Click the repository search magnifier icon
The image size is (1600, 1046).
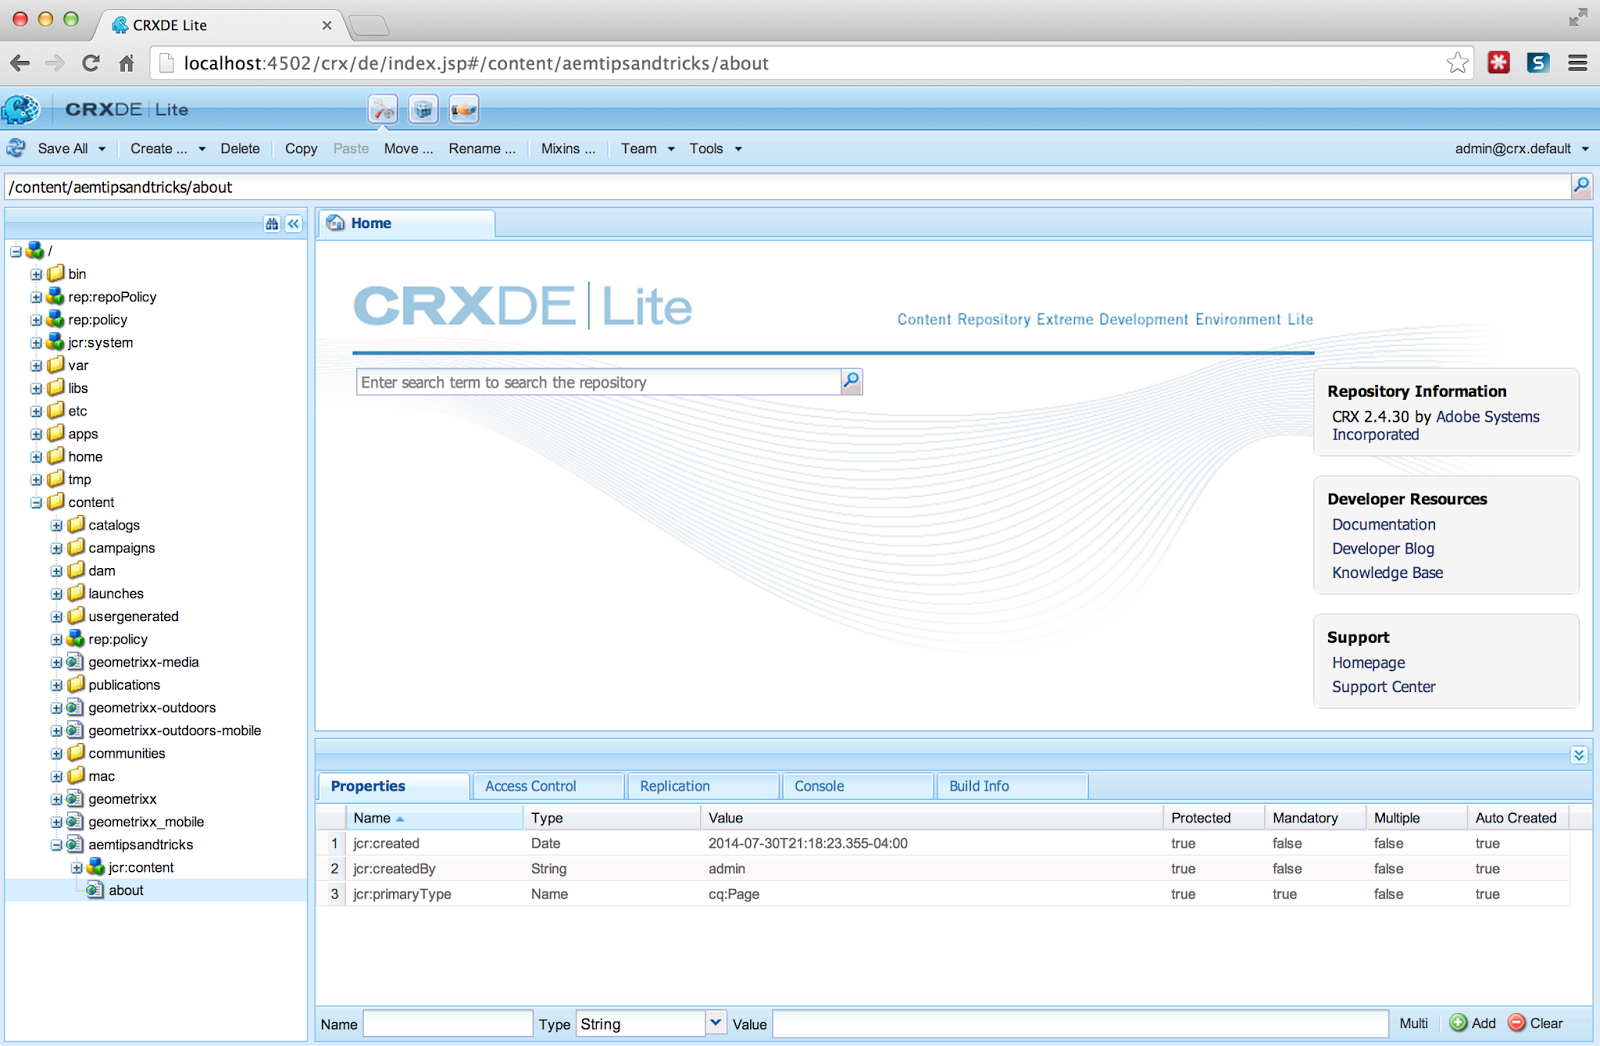pos(851,381)
